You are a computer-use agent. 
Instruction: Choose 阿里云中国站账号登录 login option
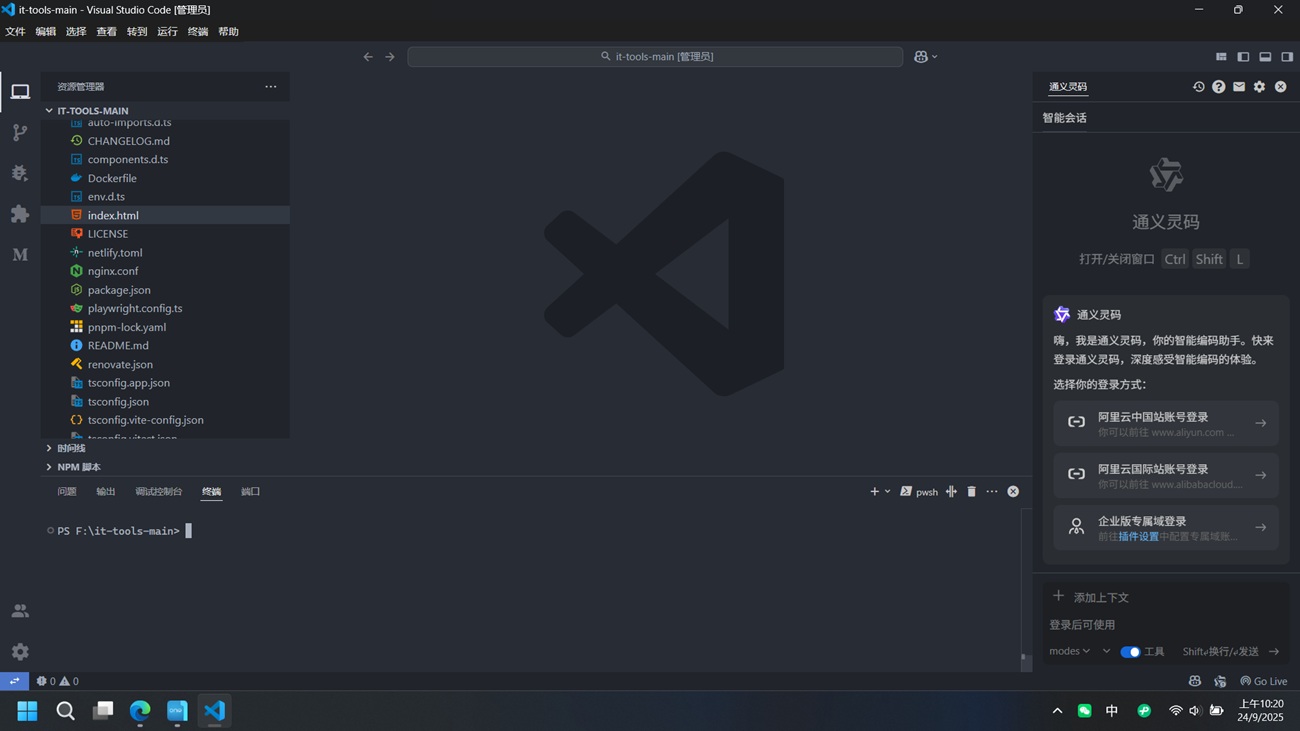pos(1165,424)
